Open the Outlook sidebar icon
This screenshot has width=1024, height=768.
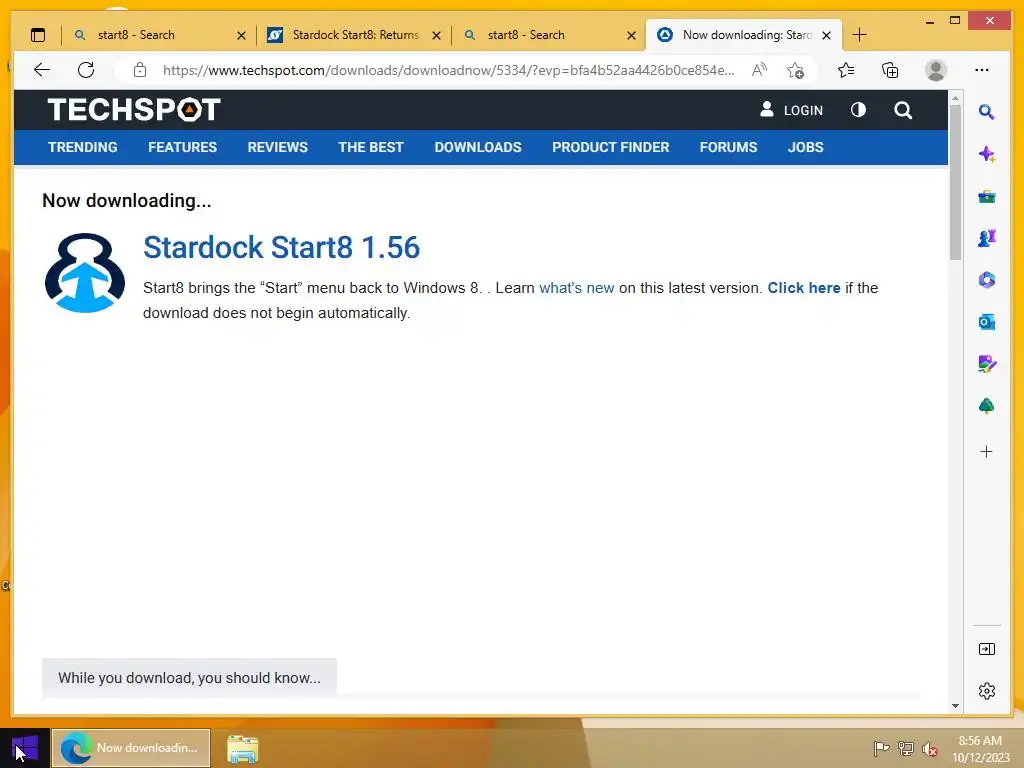987,322
